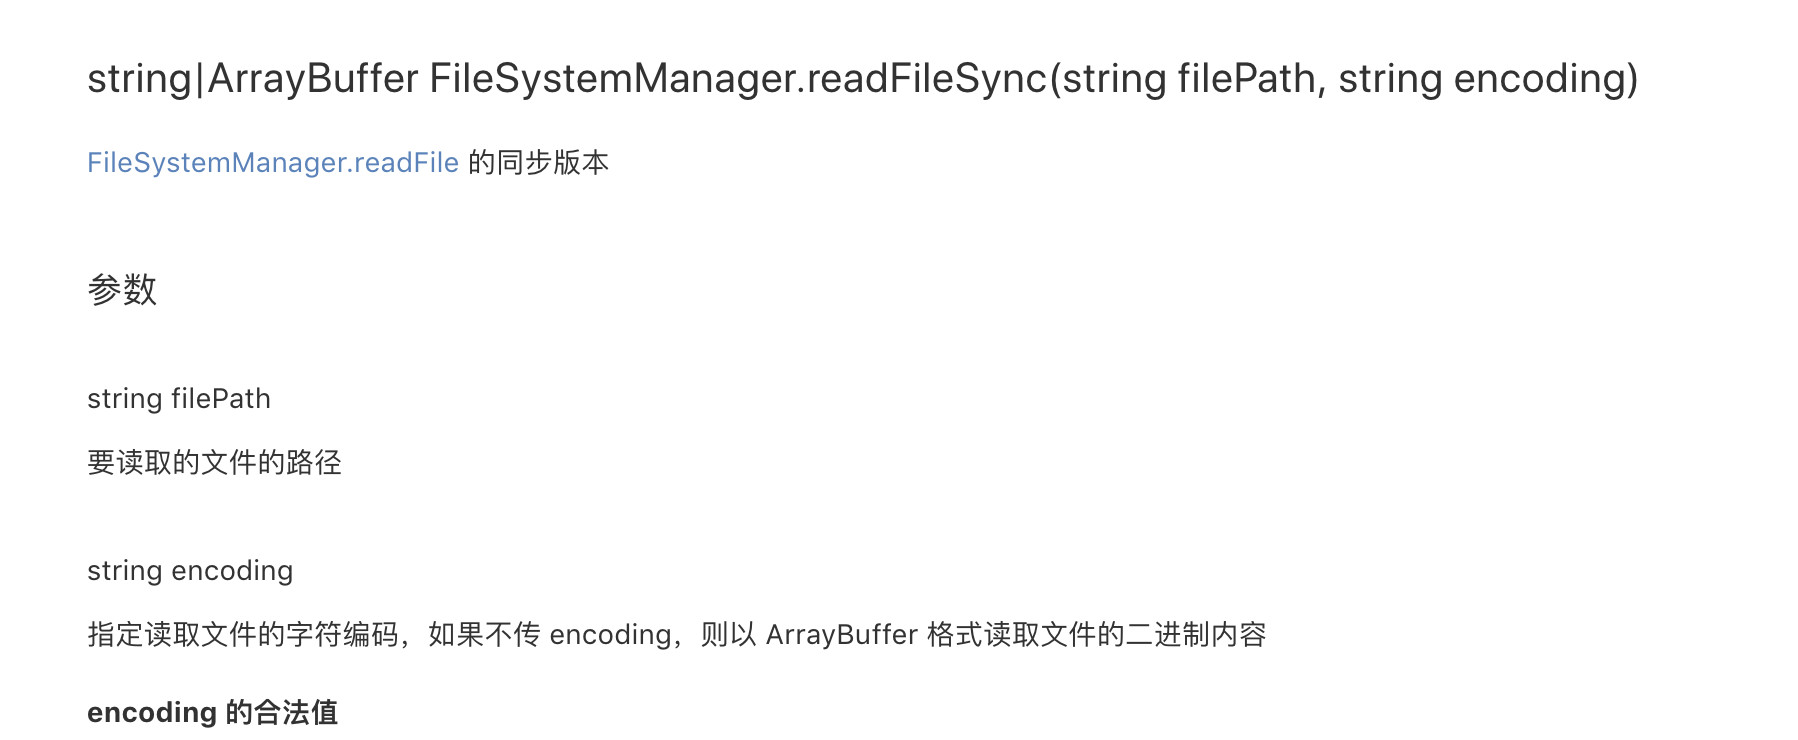
Task: Click the word 'encoding' in '如果不传 encoding'
Action: [x=610, y=635]
